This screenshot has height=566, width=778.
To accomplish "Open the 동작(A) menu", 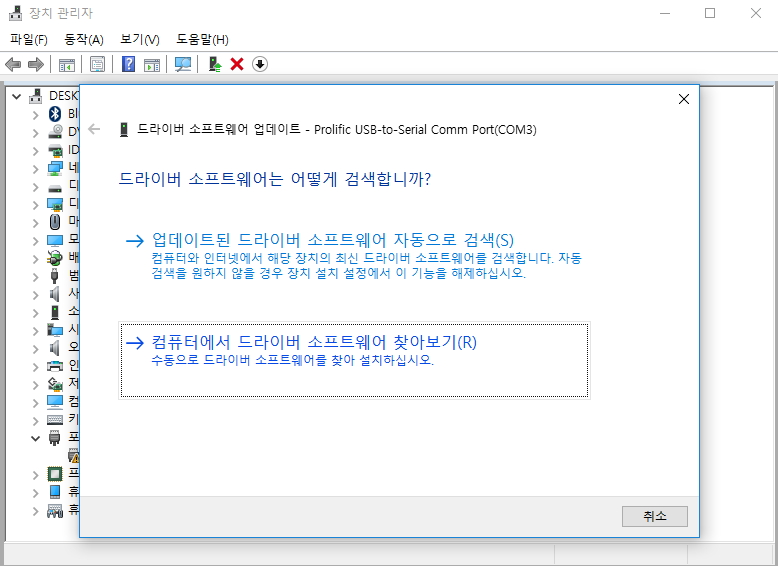I will click(83, 39).
